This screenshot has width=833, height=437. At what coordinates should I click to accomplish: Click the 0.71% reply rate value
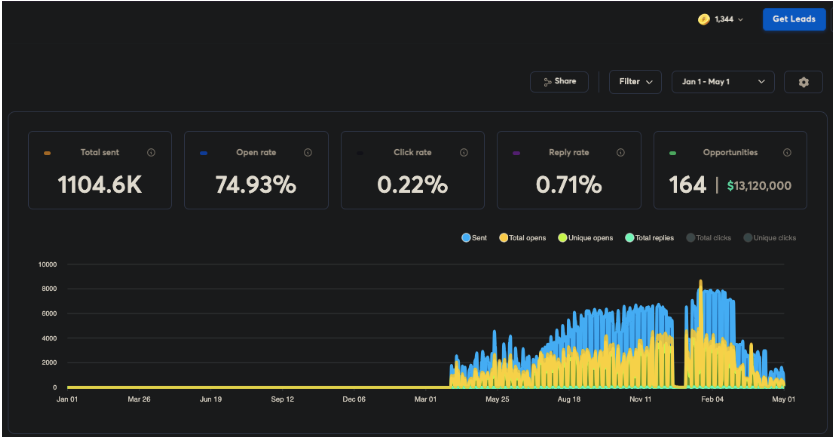coord(568,185)
